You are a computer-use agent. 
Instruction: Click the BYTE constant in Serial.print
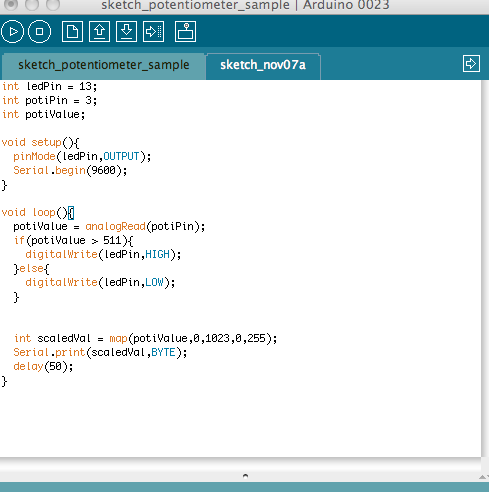click(163, 353)
